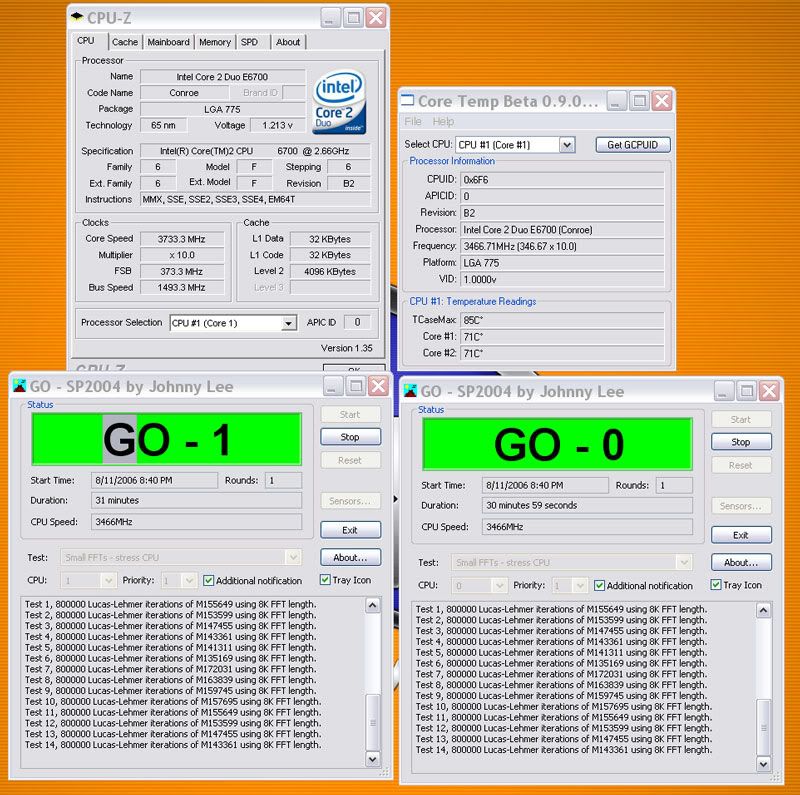Expand the Priority dropdown in GO - 0 window

580,586
